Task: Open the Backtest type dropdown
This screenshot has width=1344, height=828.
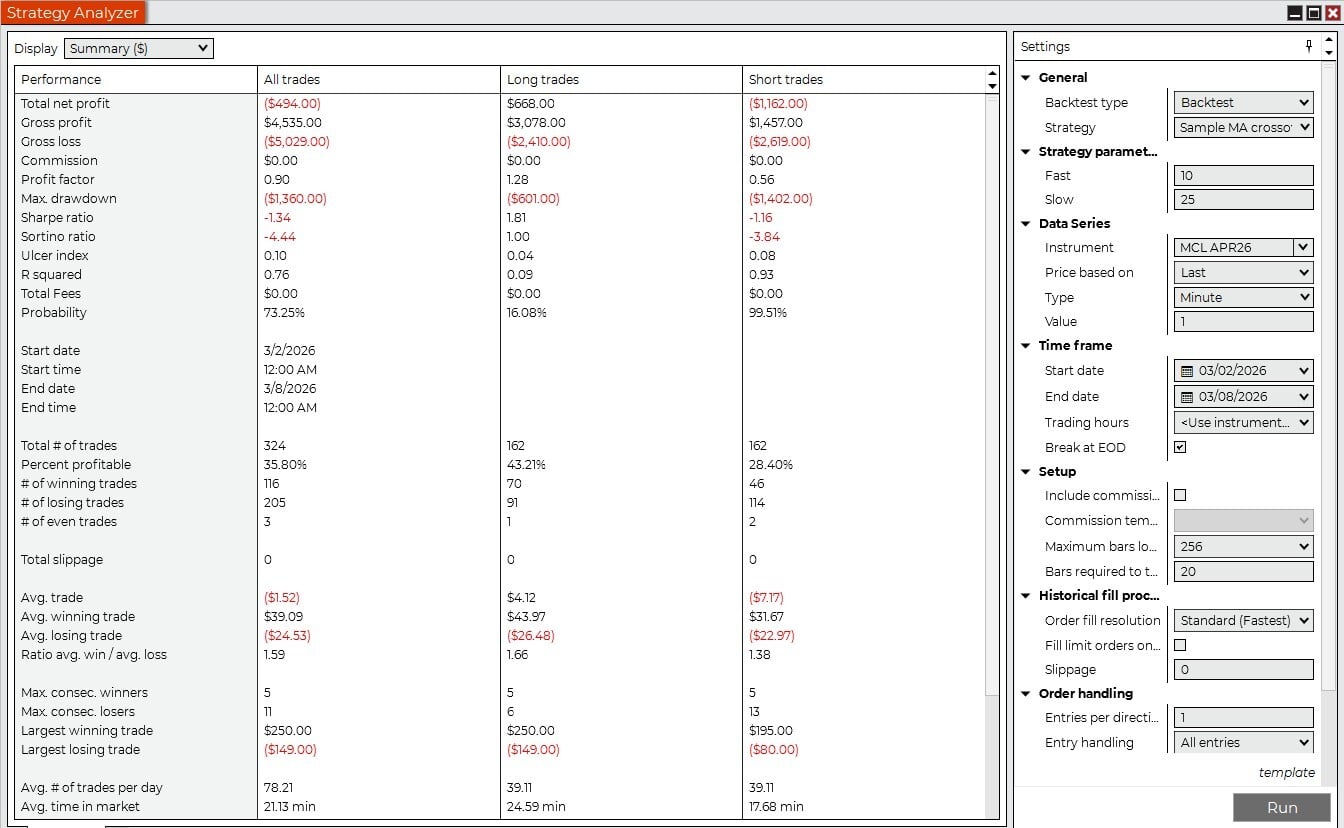Action: click(1244, 102)
